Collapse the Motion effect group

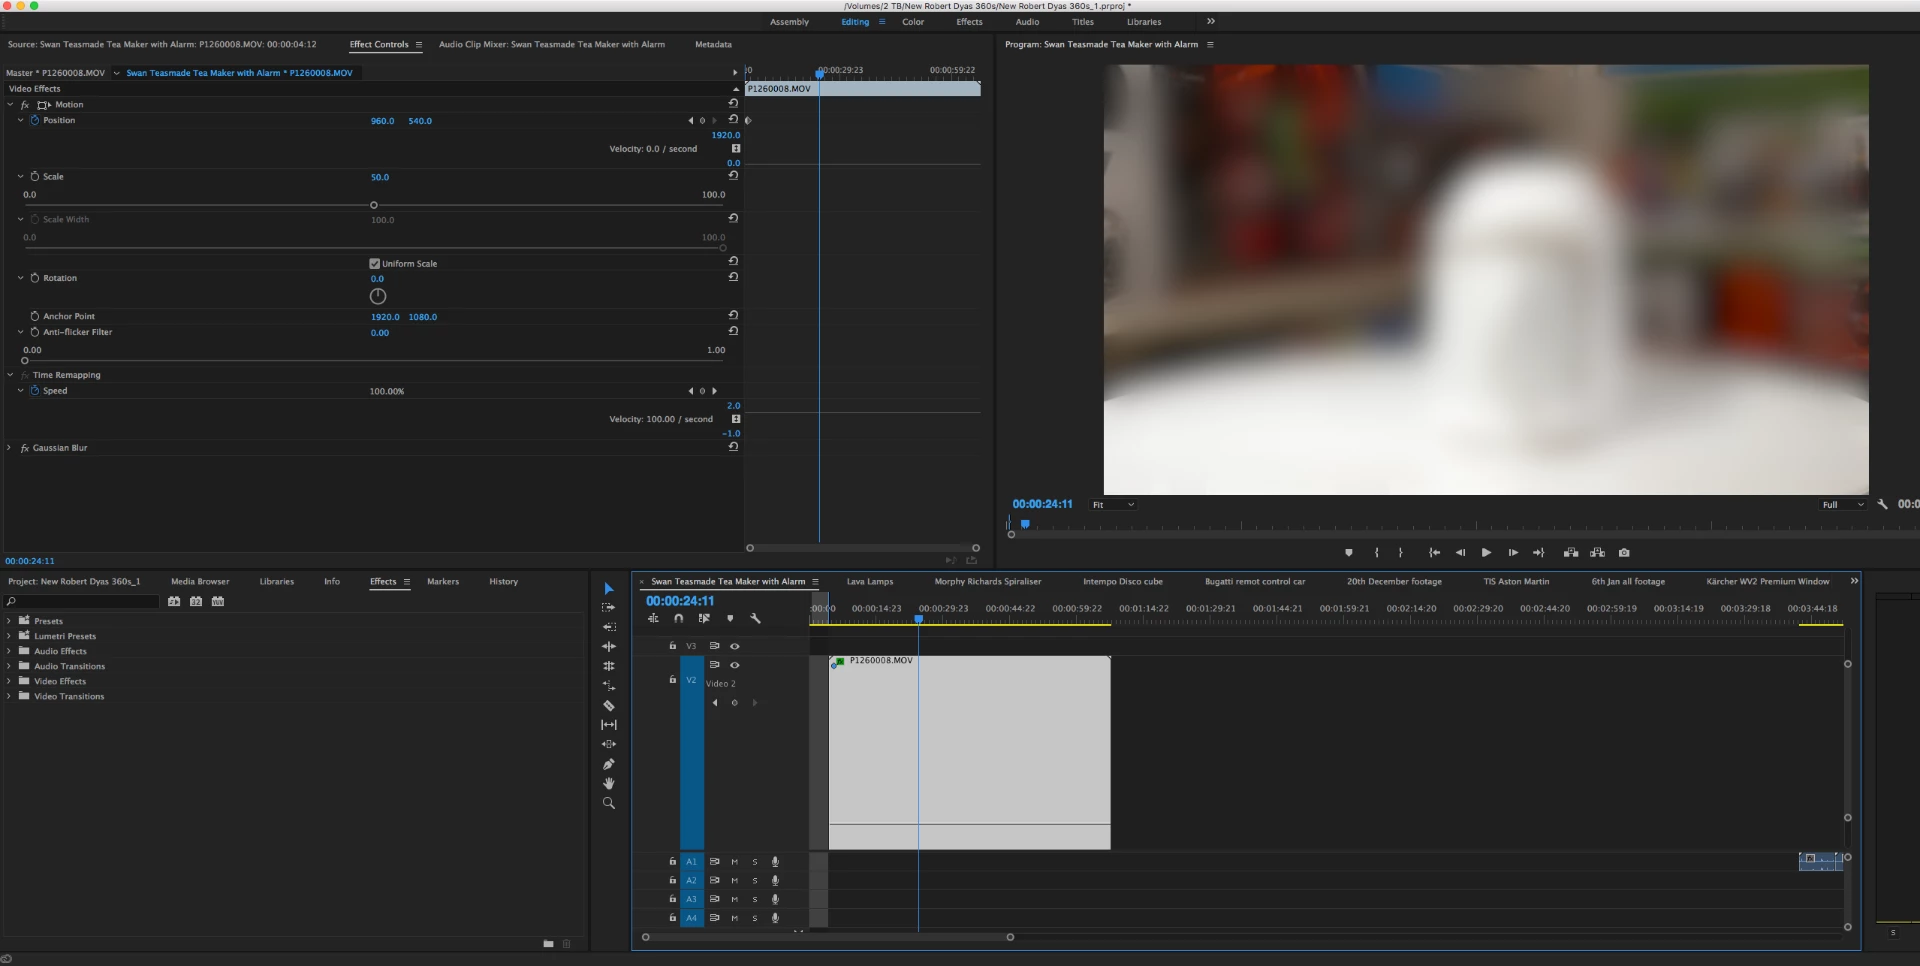tap(10, 104)
